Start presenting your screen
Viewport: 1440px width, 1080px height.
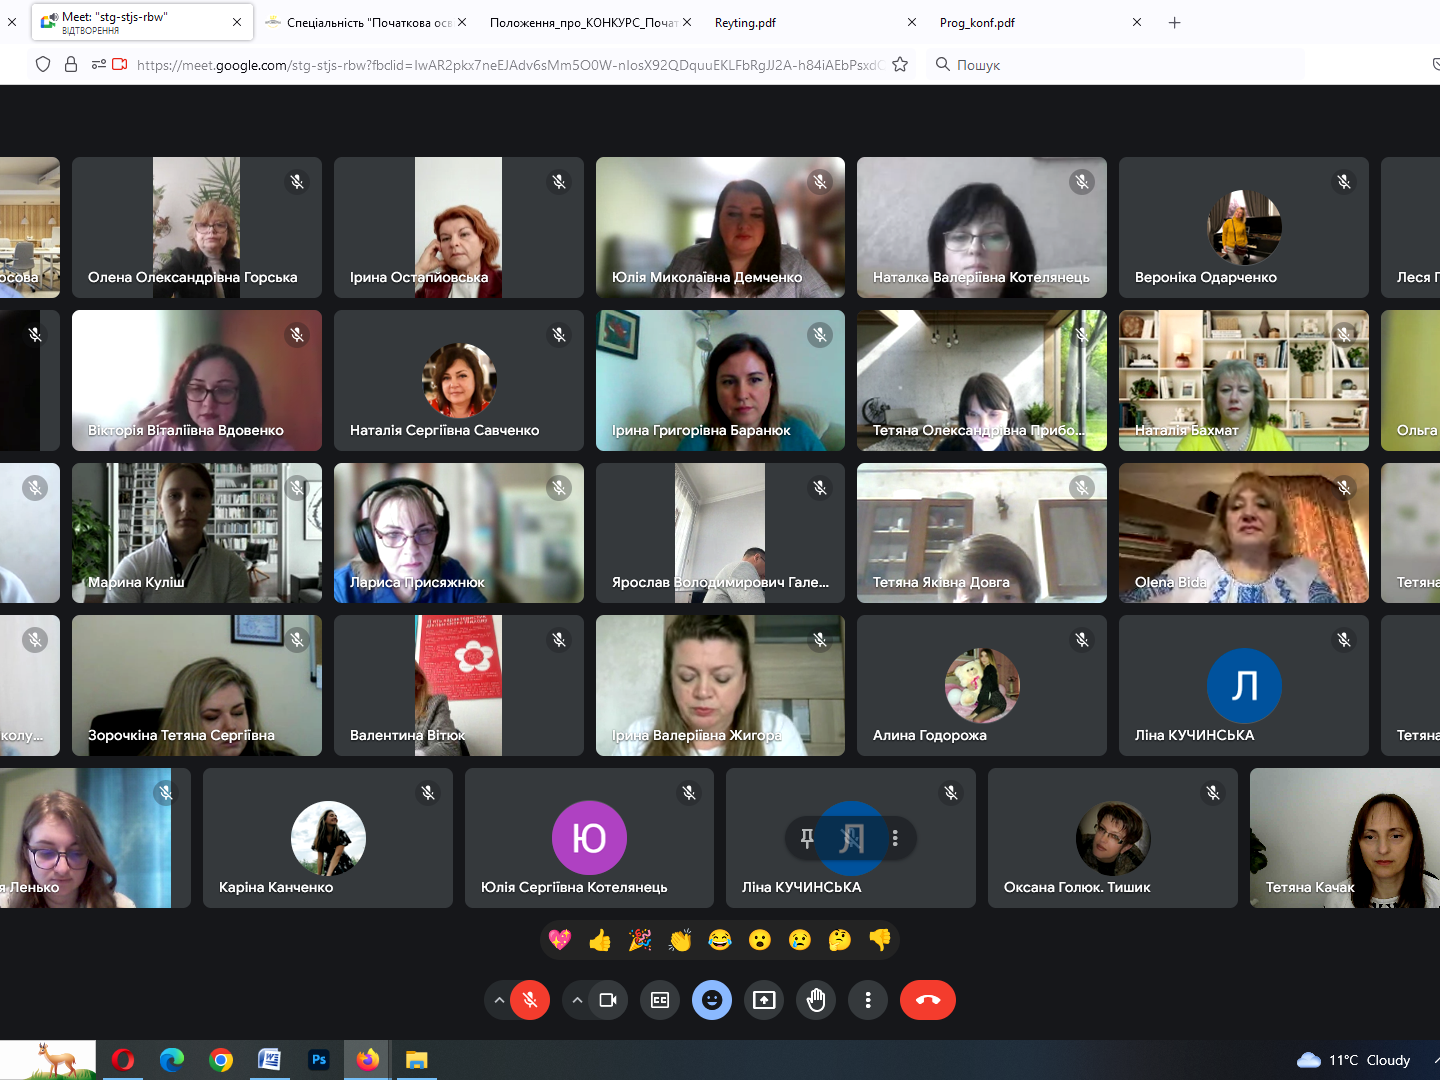[764, 1000]
